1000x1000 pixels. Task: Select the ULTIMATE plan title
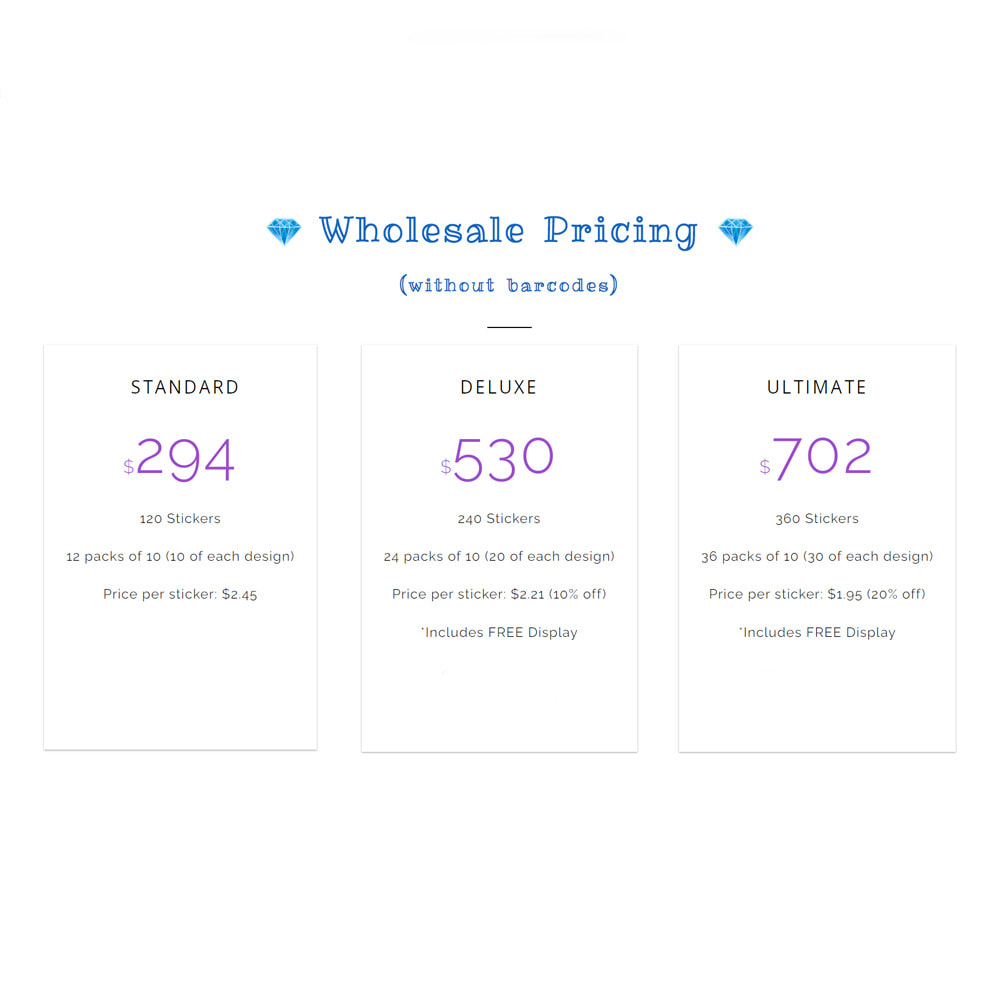point(817,387)
